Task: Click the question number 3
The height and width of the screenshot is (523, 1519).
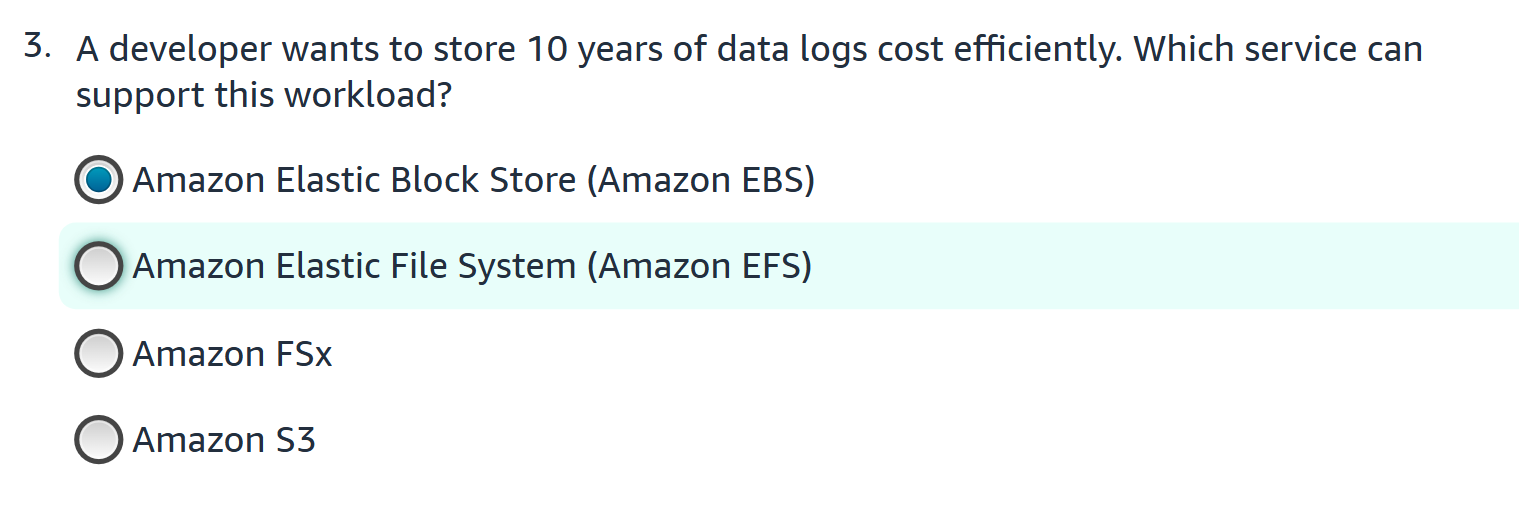Action: coord(38,47)
